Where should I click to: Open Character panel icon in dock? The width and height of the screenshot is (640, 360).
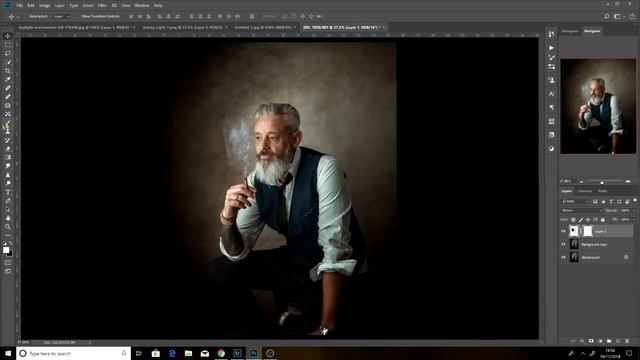click(551, 94)
